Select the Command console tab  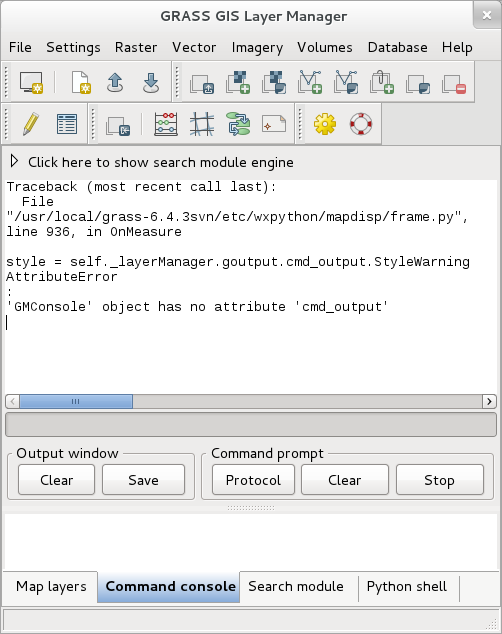coord(171,586)
